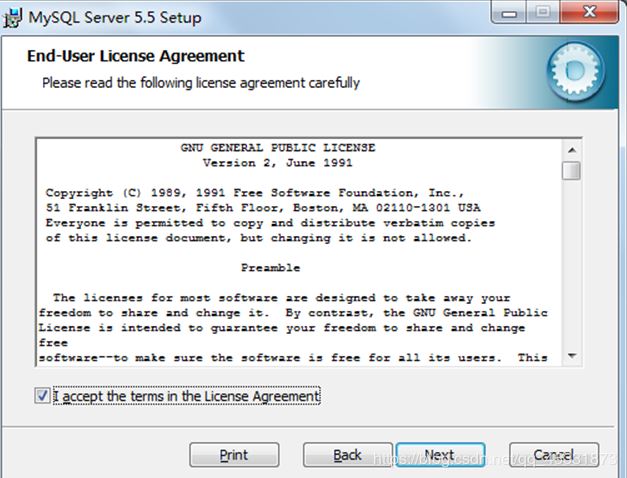This screenshot has width=627, height=478.
Task: Click the 'GNU GENERAL PUBLIC LICENSE' heading
Action: click(278, 148)
